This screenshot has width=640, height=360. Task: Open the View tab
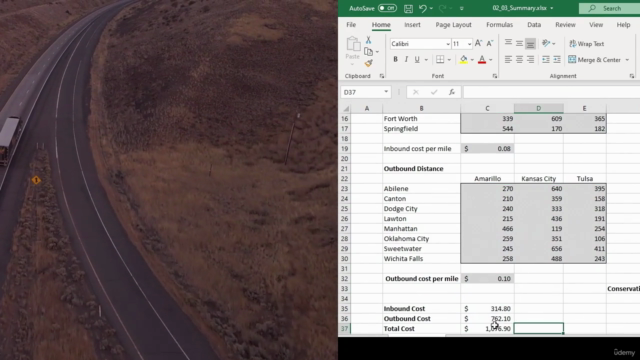pos(596,24)
